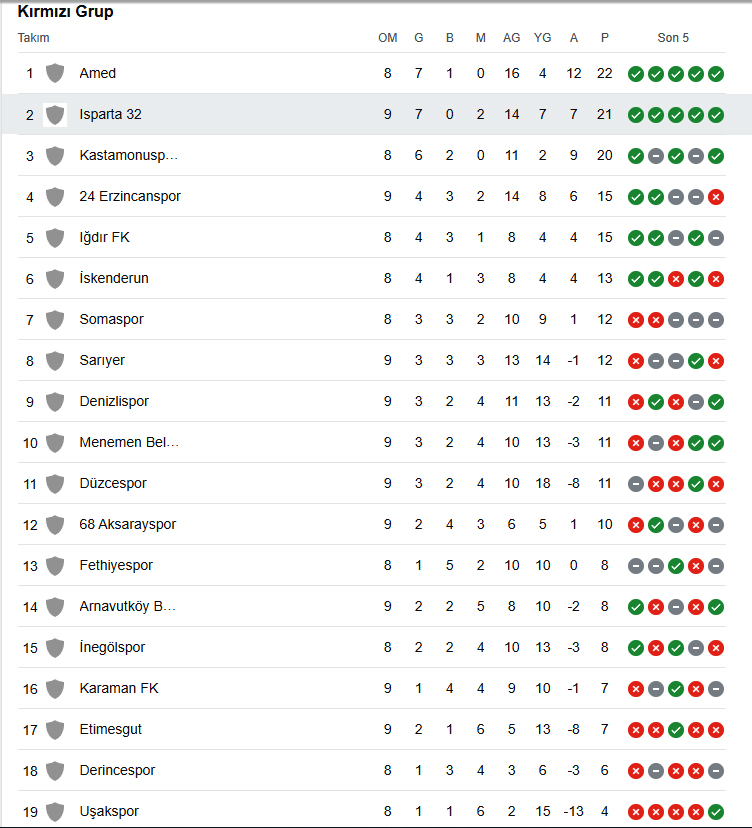
Task: Select the Denizlispor team name
Action: 114,401
